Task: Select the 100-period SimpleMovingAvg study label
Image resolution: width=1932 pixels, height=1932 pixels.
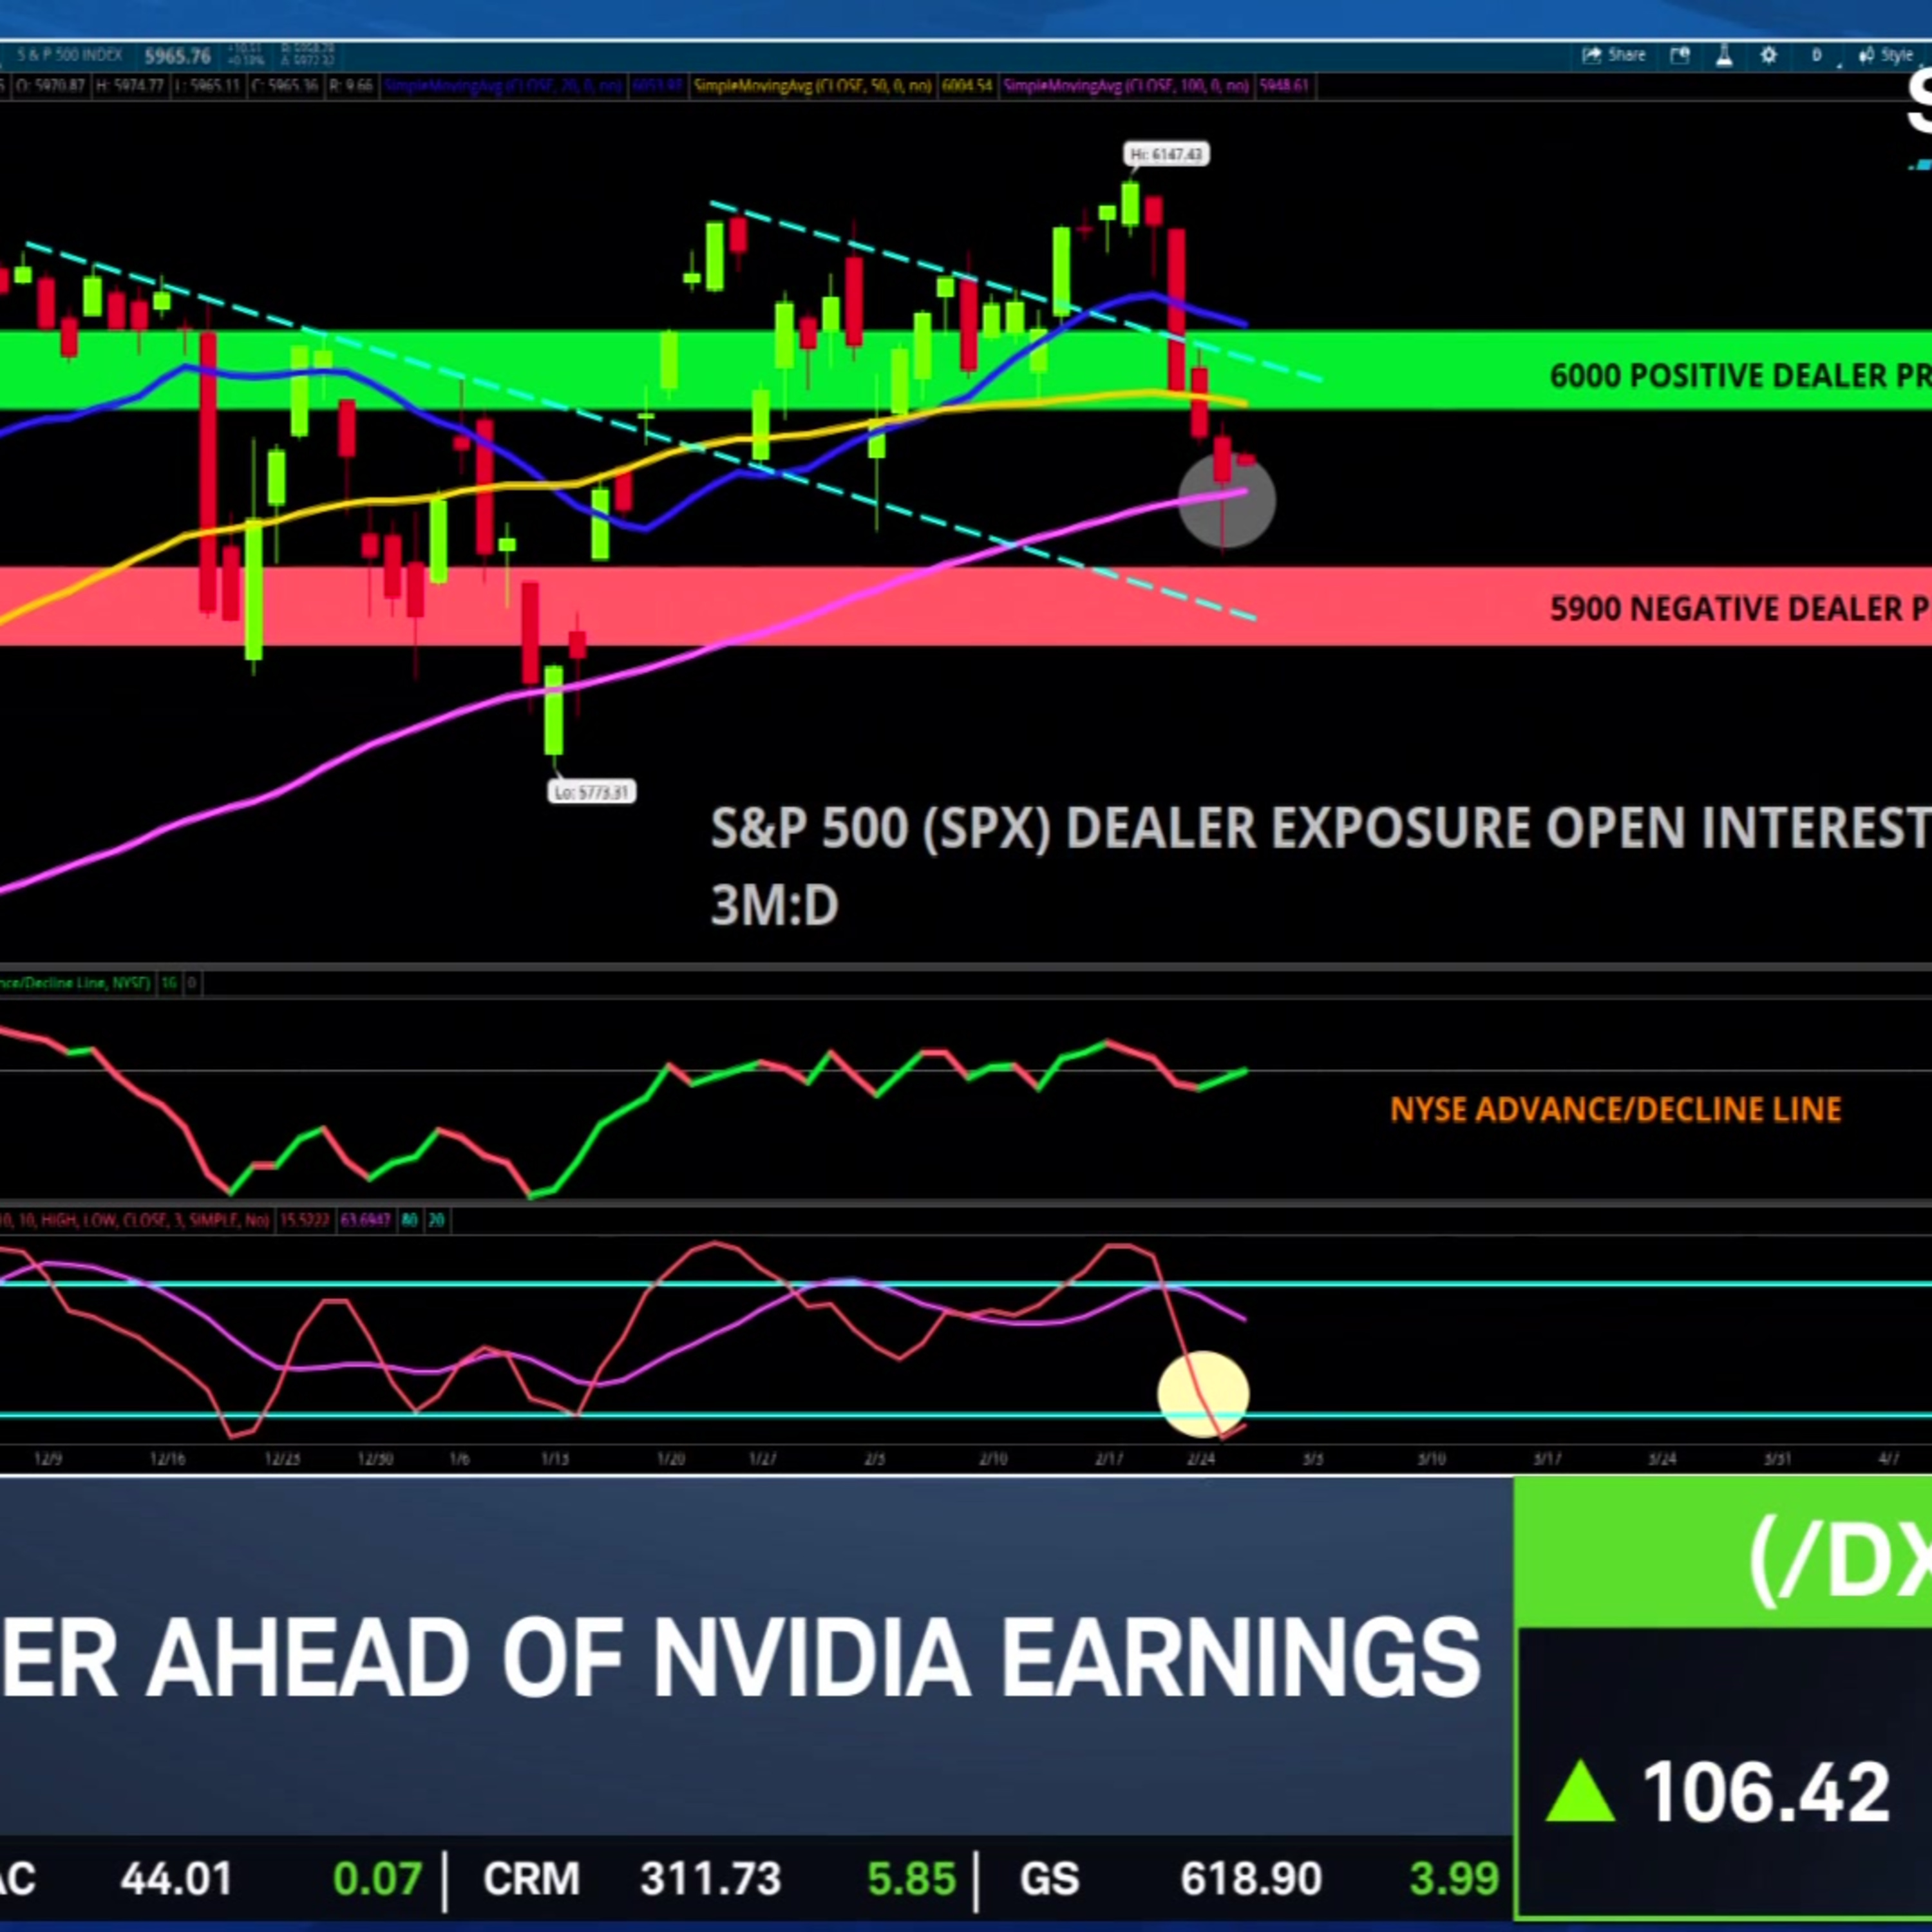Action: click(x=1127, y=87)
